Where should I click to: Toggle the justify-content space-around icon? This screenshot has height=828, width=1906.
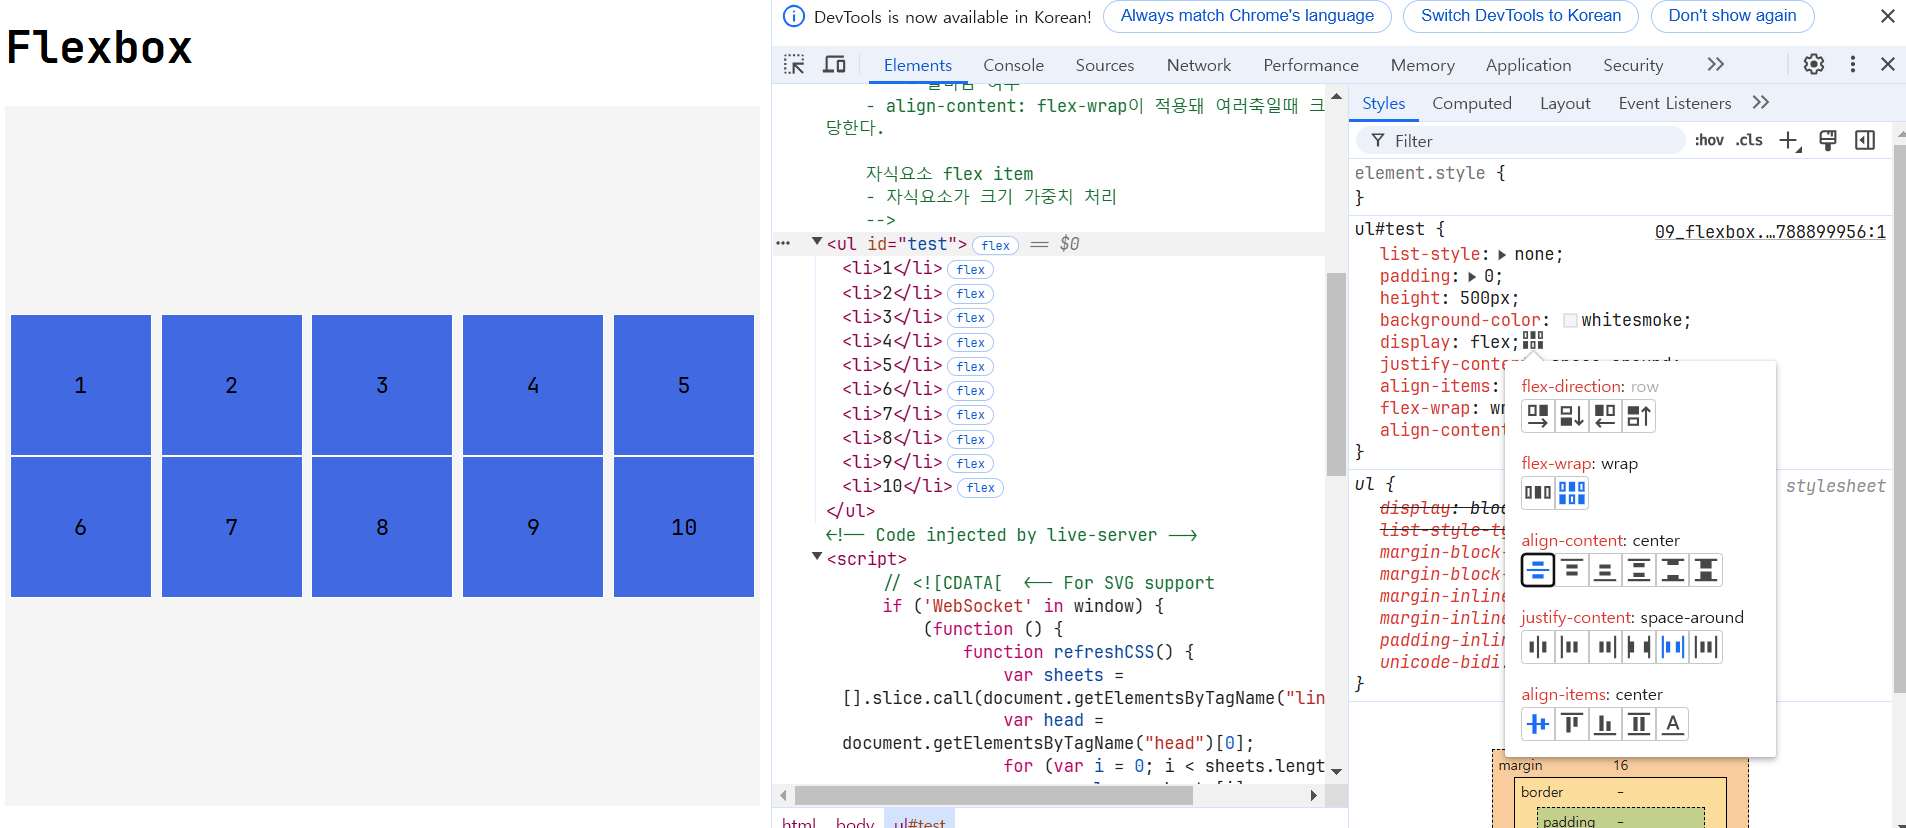pos(1672,647)
